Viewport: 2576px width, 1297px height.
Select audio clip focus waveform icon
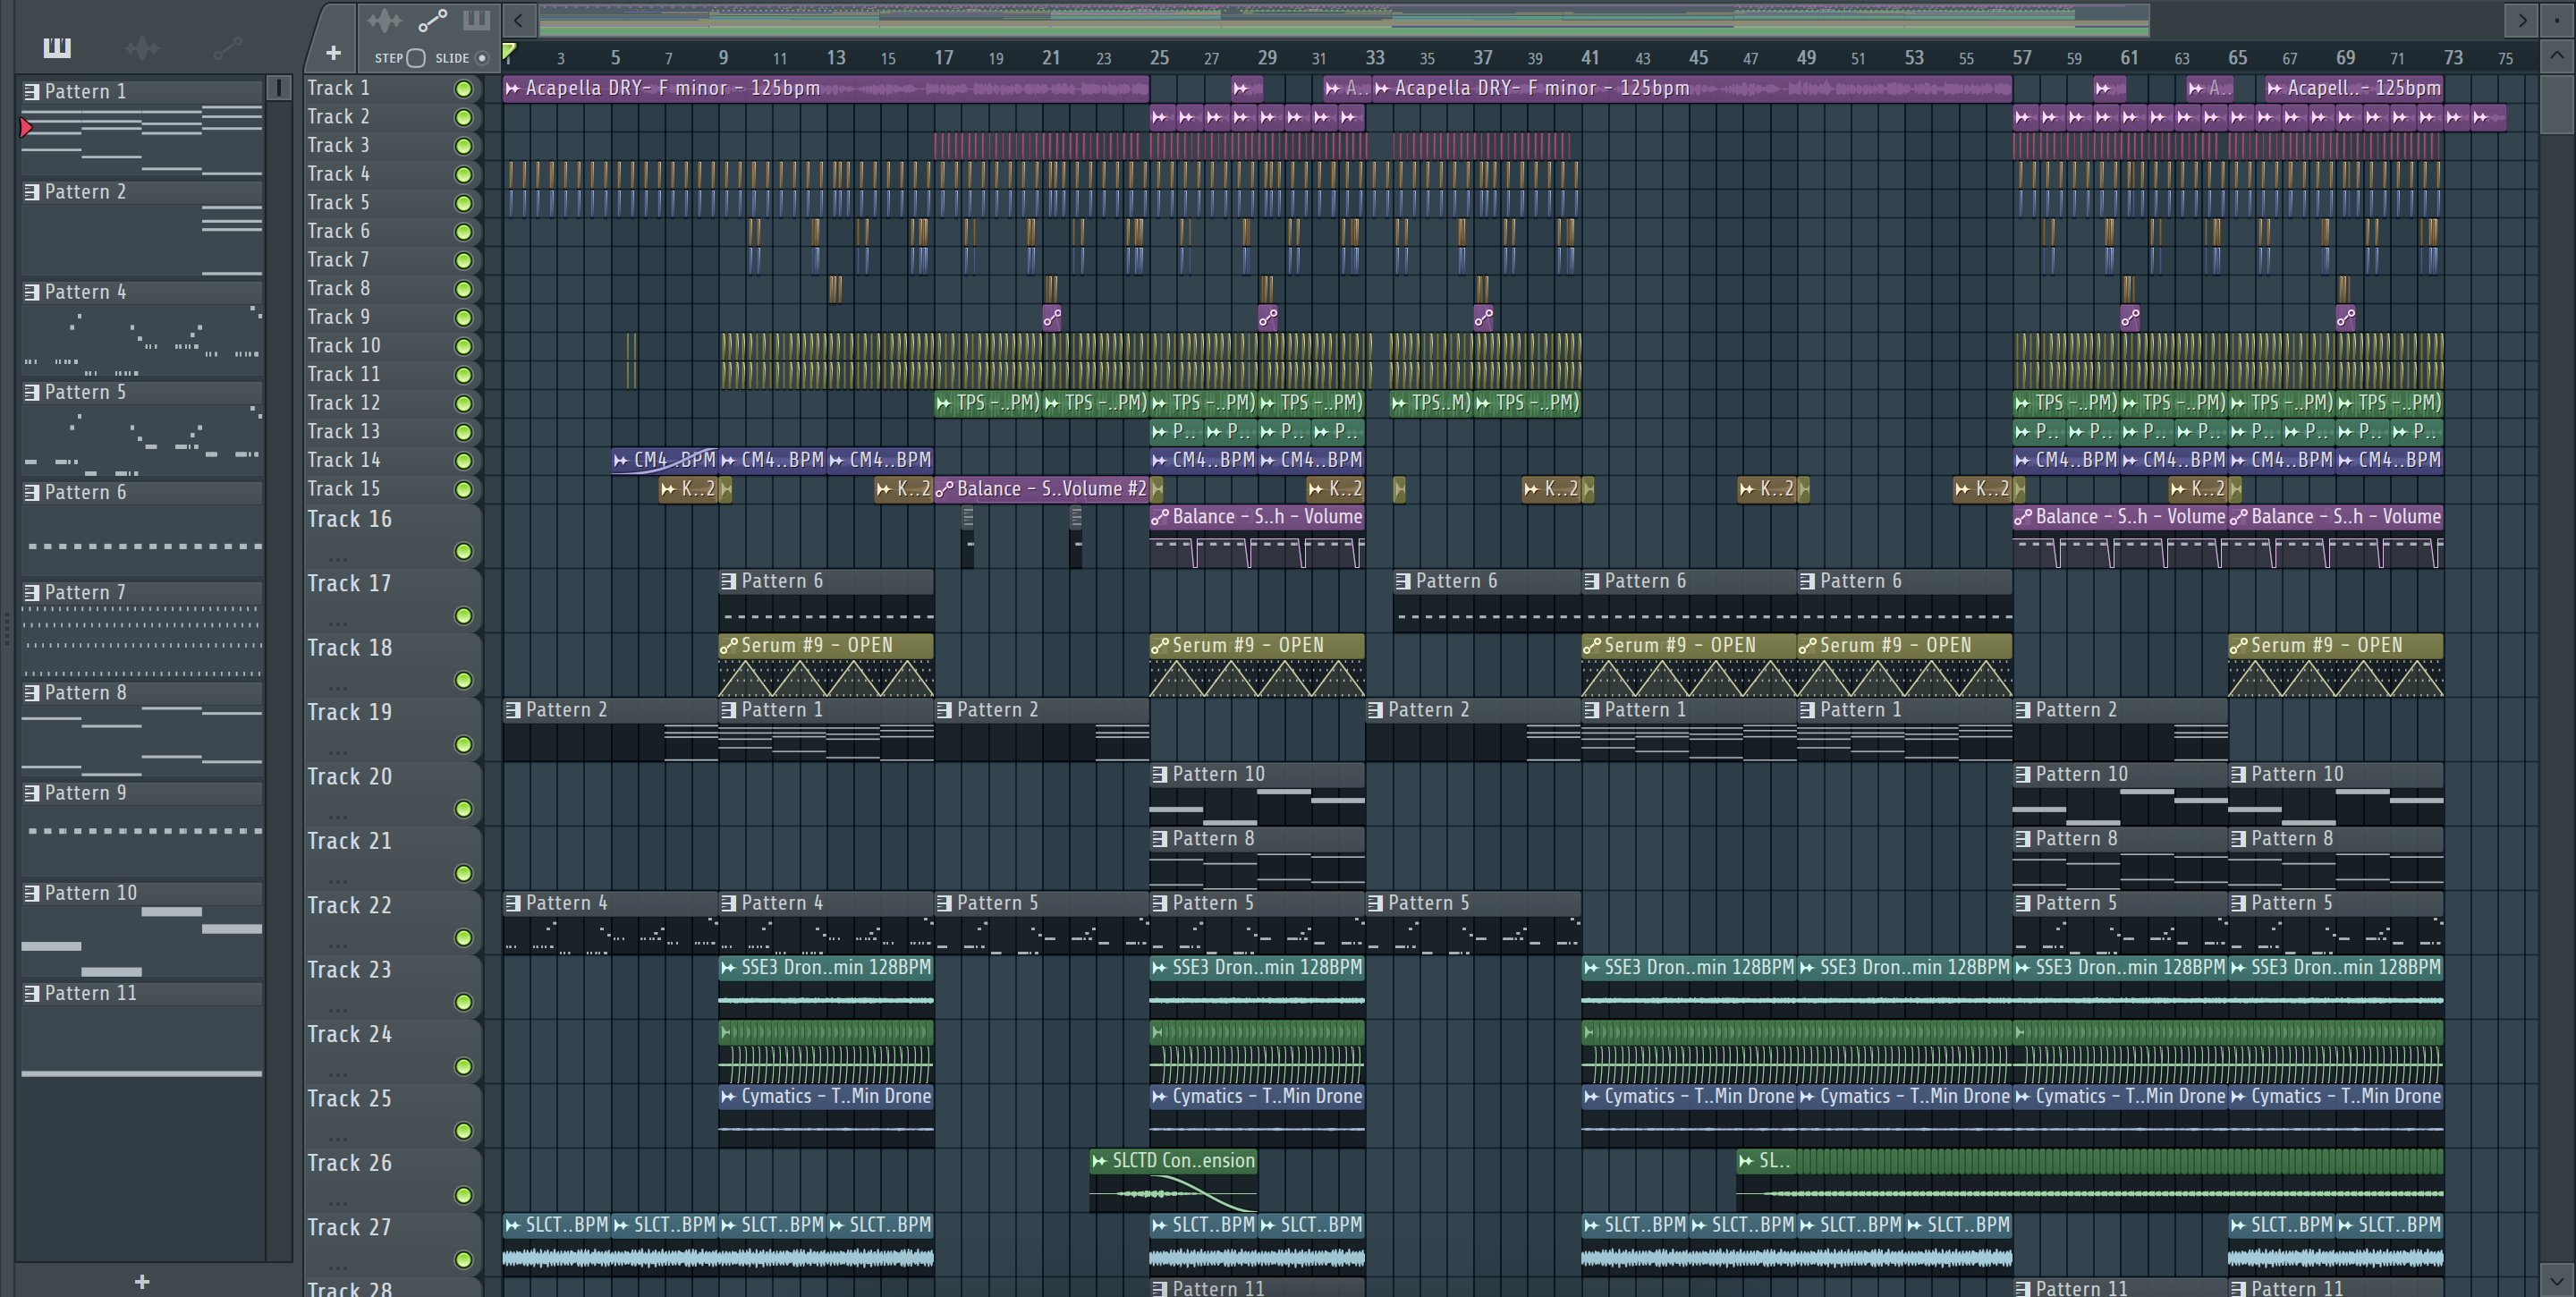click(x=384, y=20)
